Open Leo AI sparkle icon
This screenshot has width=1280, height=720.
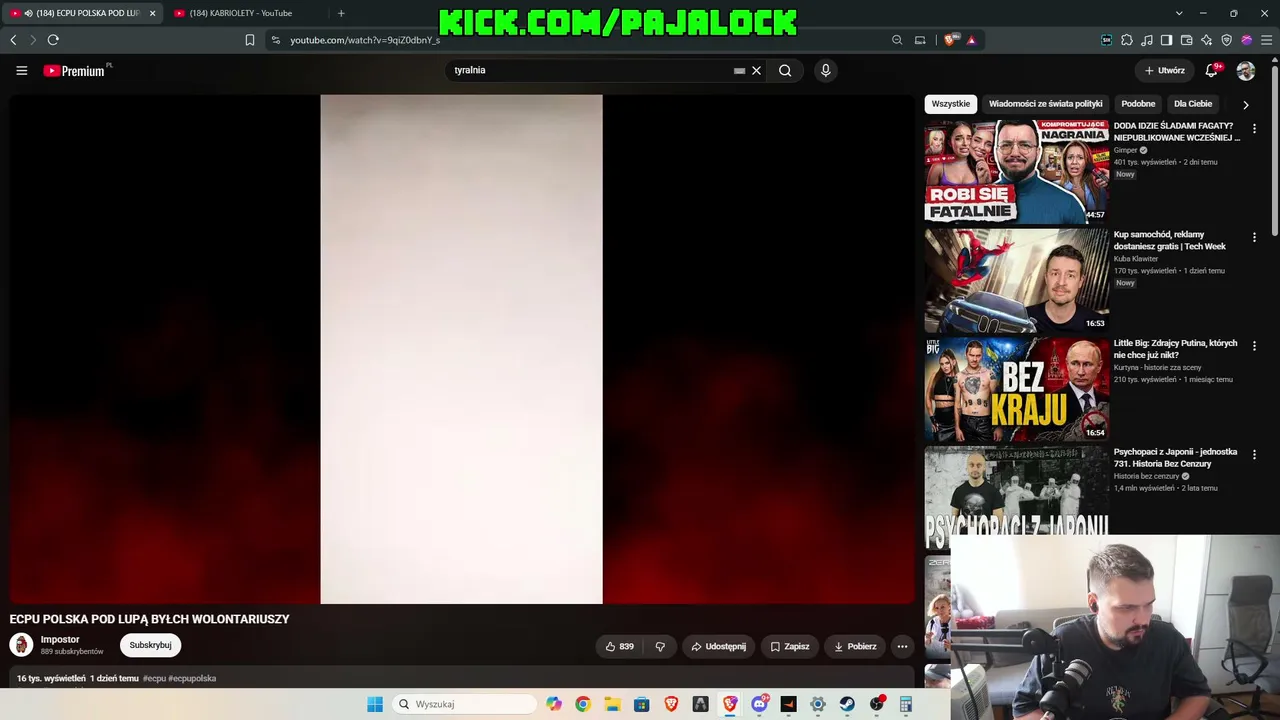click(1206, 40)
